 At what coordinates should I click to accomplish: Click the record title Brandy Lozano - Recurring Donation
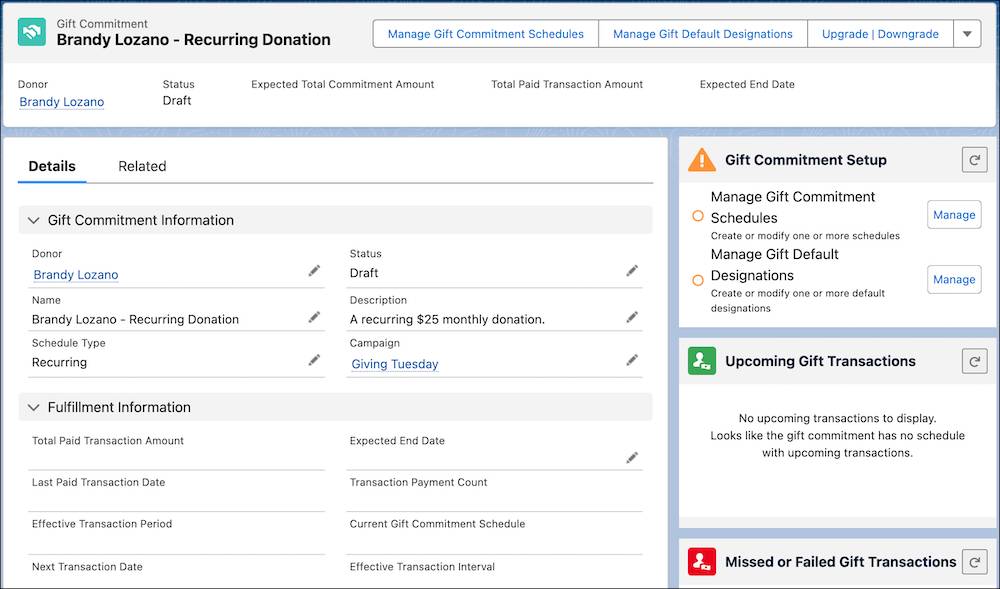[x=193, y=40]
